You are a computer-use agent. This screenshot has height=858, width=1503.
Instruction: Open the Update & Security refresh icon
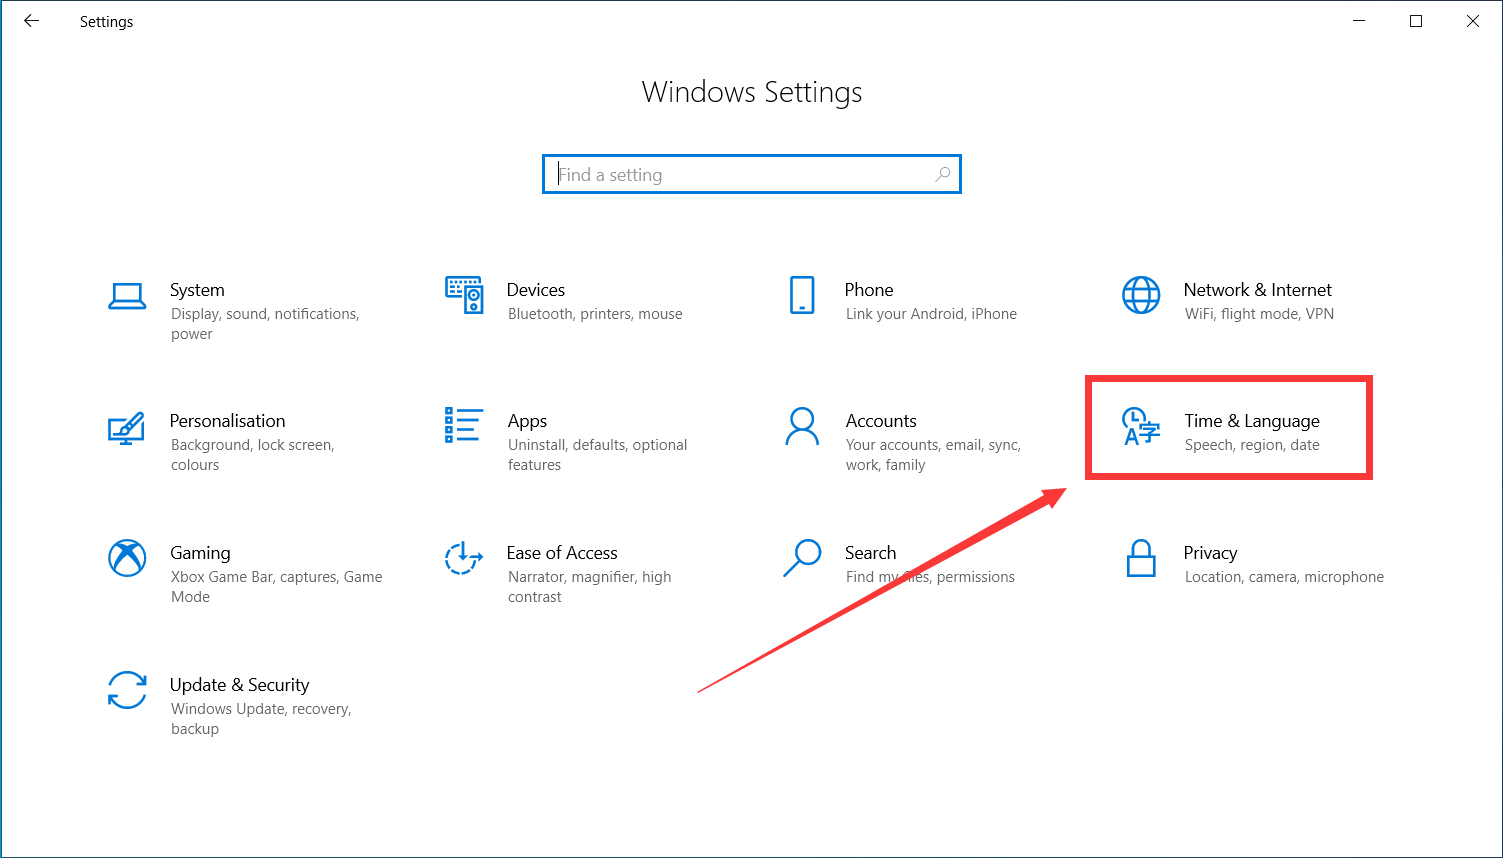coord(127,690)
